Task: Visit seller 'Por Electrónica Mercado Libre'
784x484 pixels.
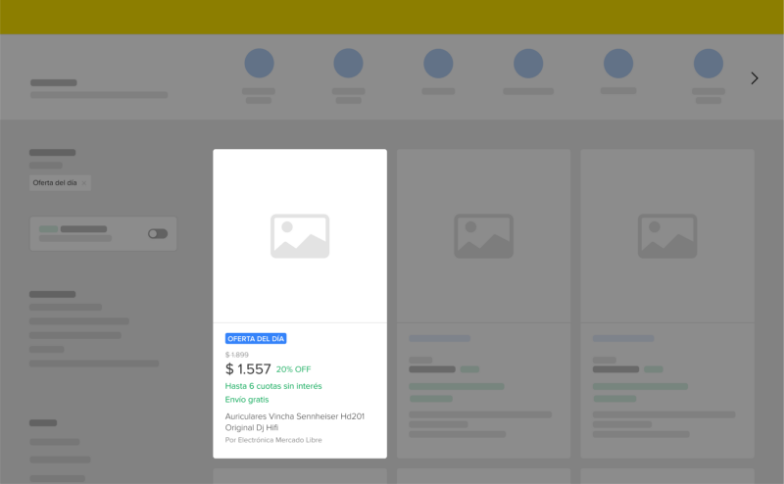Action: (x=274, y=440)
